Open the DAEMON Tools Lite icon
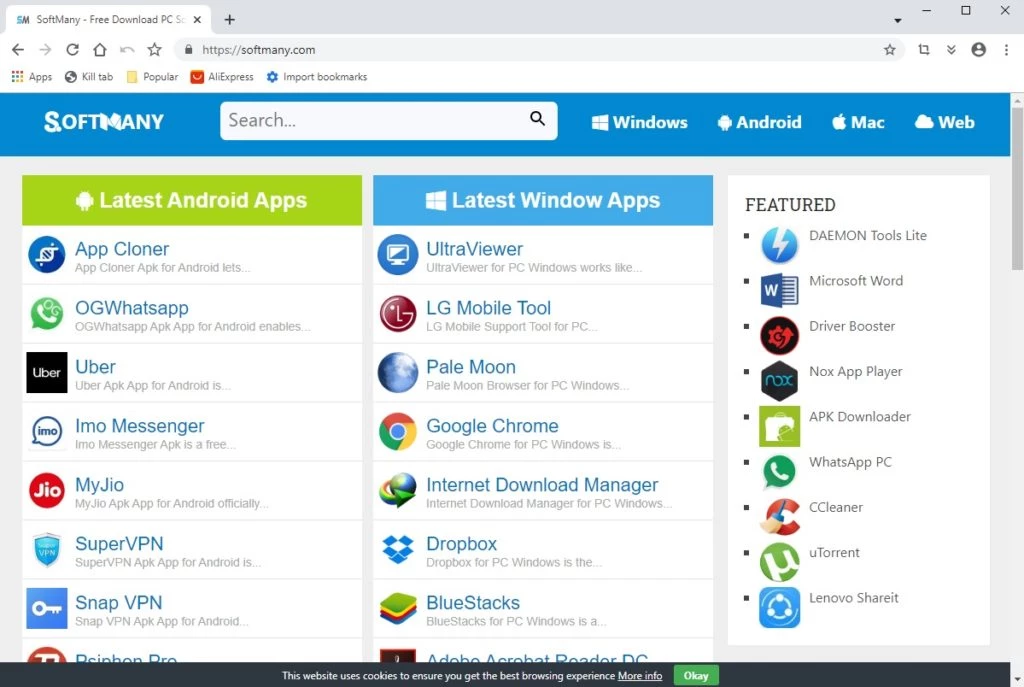The width and height of the screenshot is (1024, 687). click(779, 245)
